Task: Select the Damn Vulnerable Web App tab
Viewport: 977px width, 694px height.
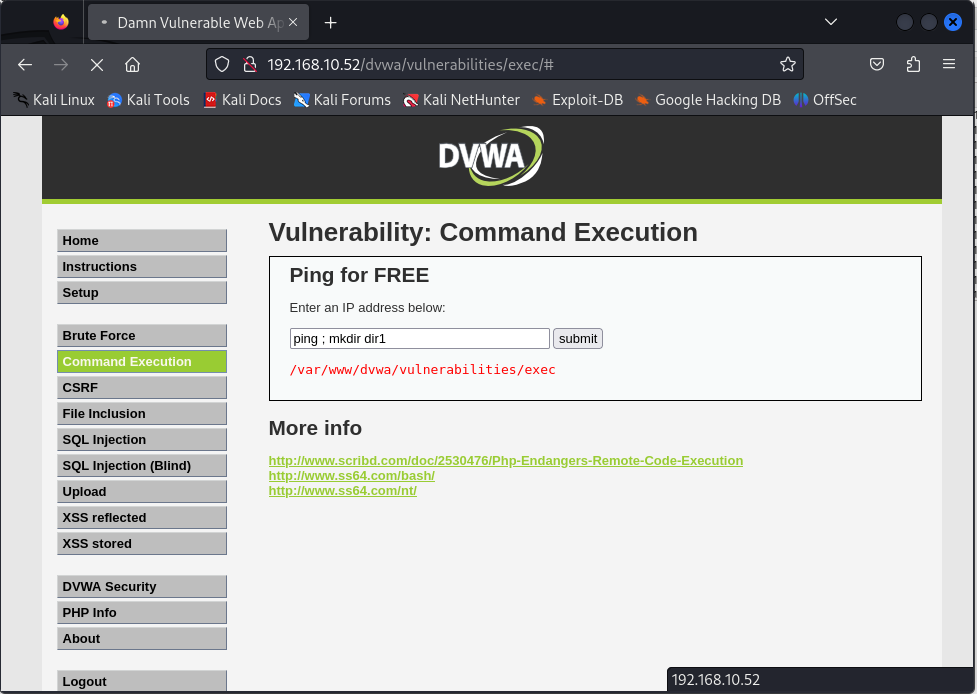Action: (198, 22)
